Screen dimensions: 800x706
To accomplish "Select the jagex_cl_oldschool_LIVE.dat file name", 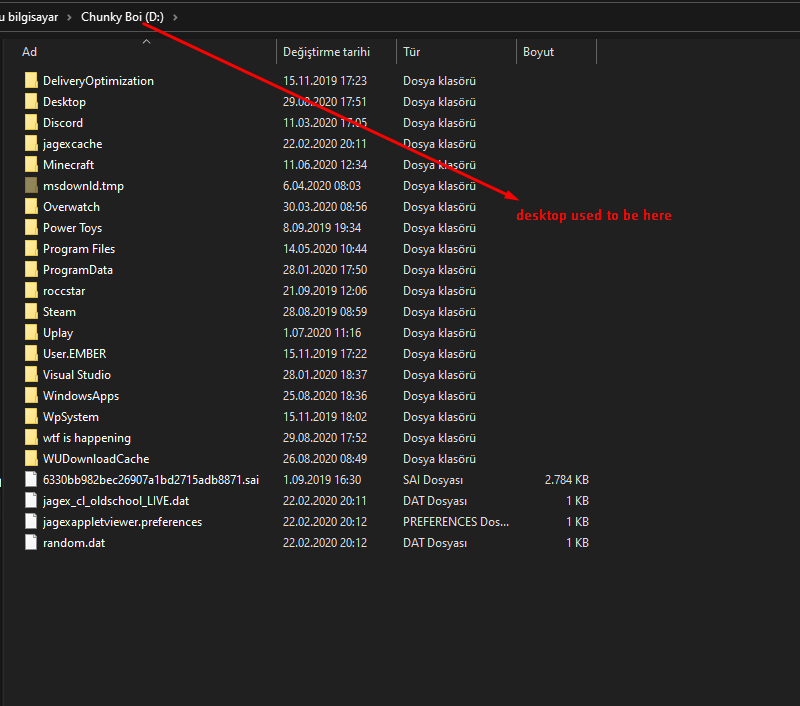I will point(116,501).
